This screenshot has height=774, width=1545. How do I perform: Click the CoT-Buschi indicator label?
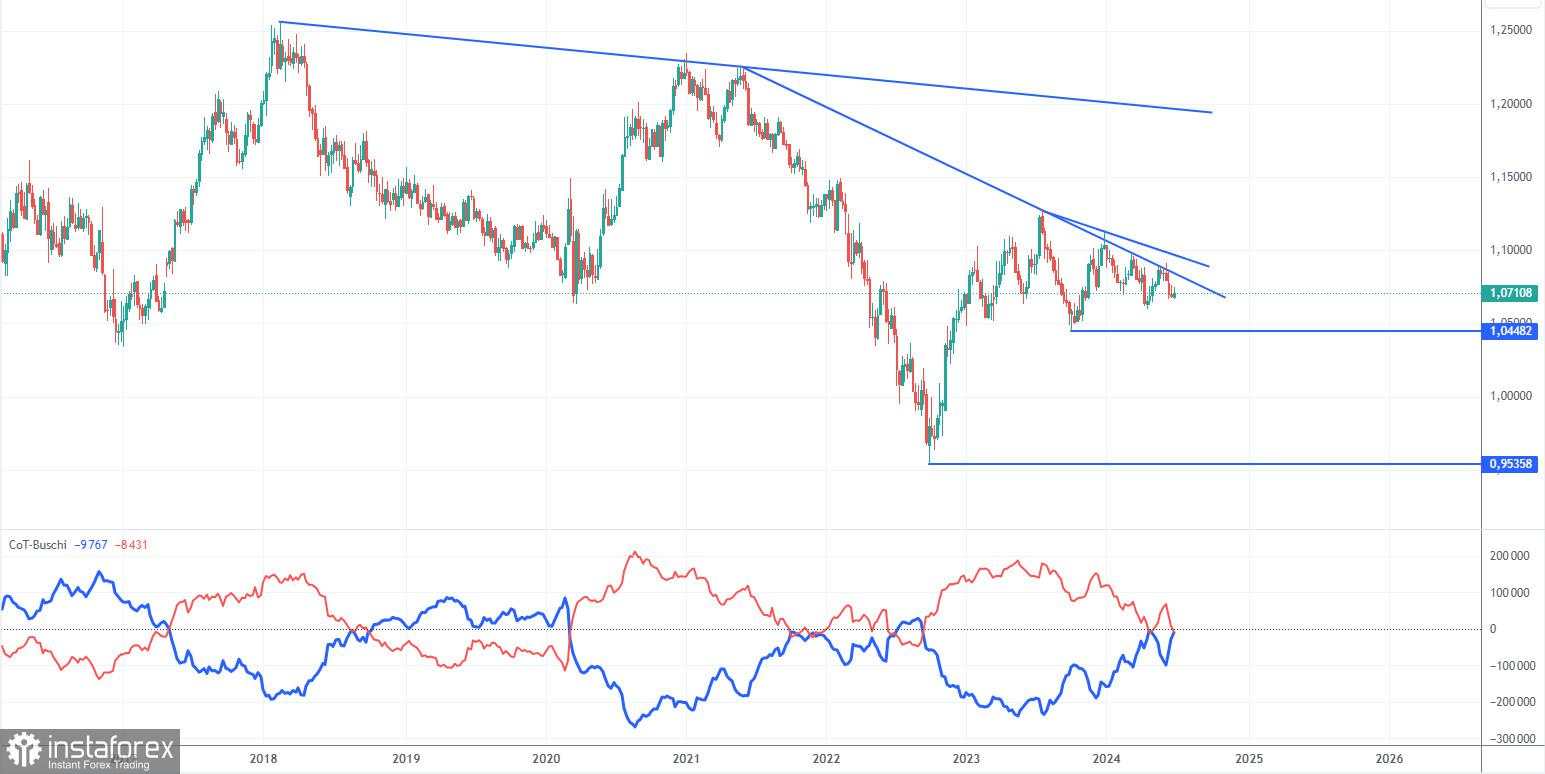tap(37, 545)
